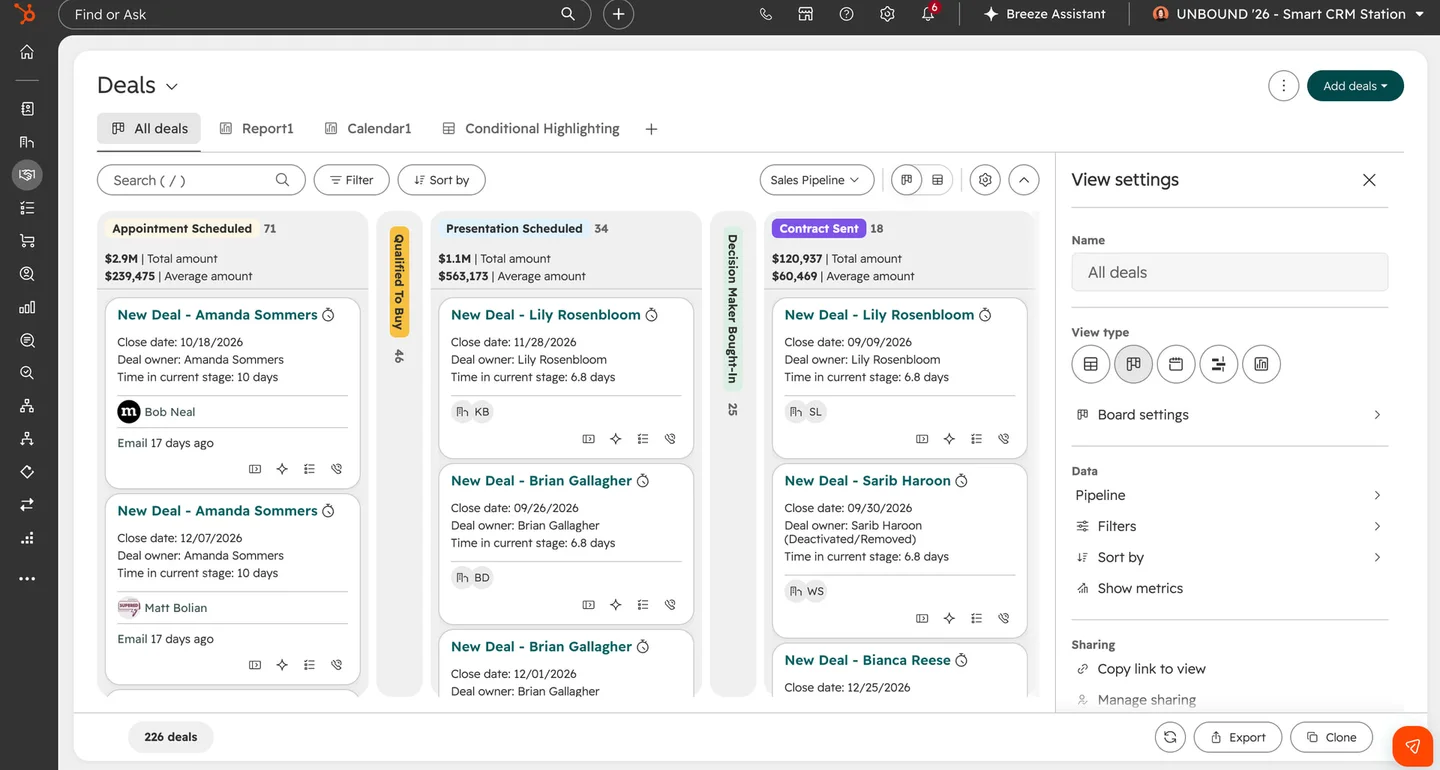Click the Filter button
The image size is (1440, 770).
352,180
